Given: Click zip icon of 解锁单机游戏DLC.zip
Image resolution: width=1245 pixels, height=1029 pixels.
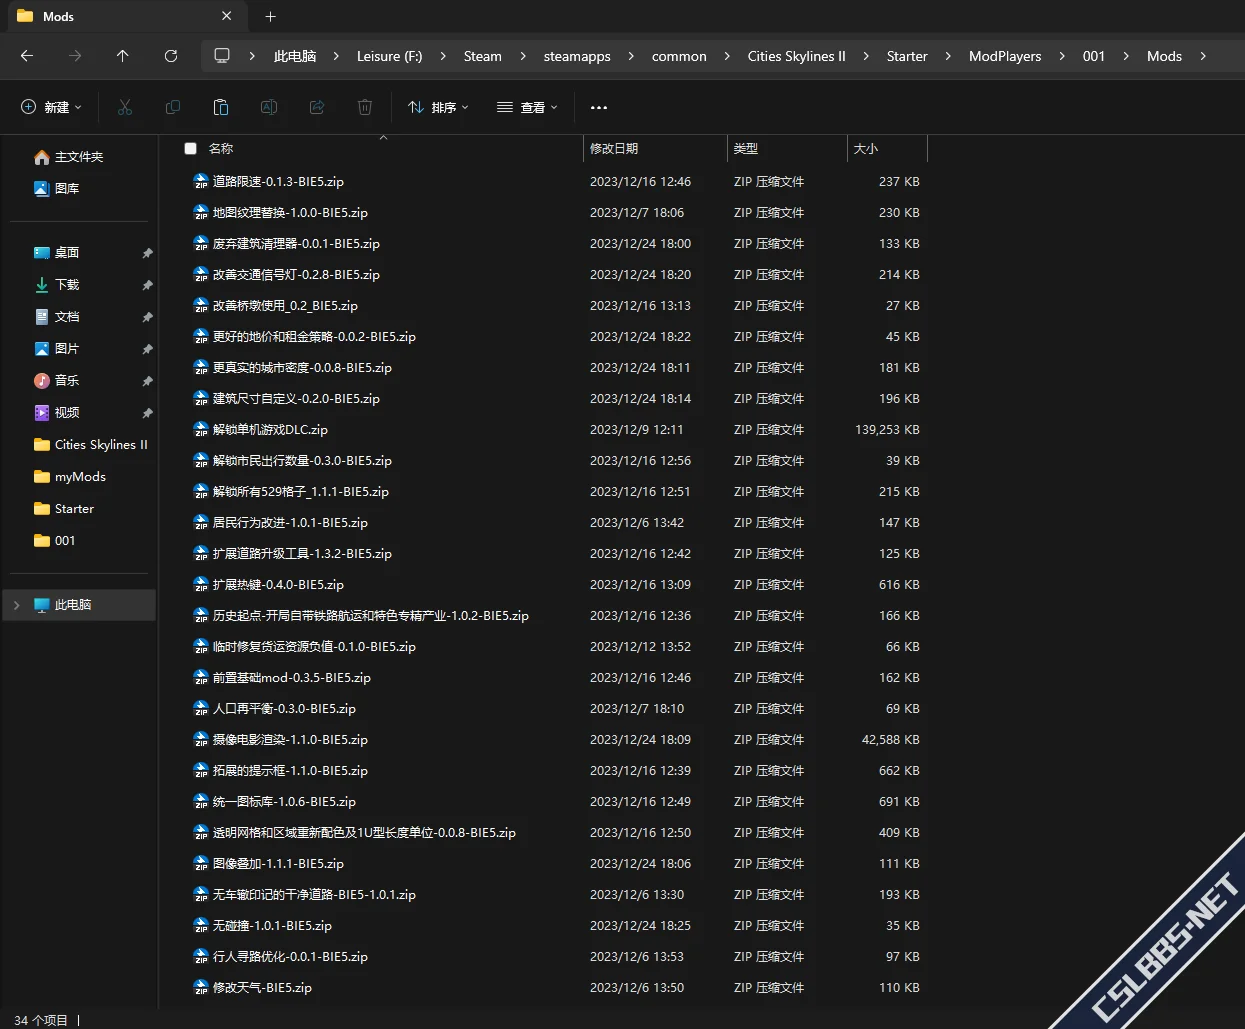Looking at the screenshot, I should (201, 430).
